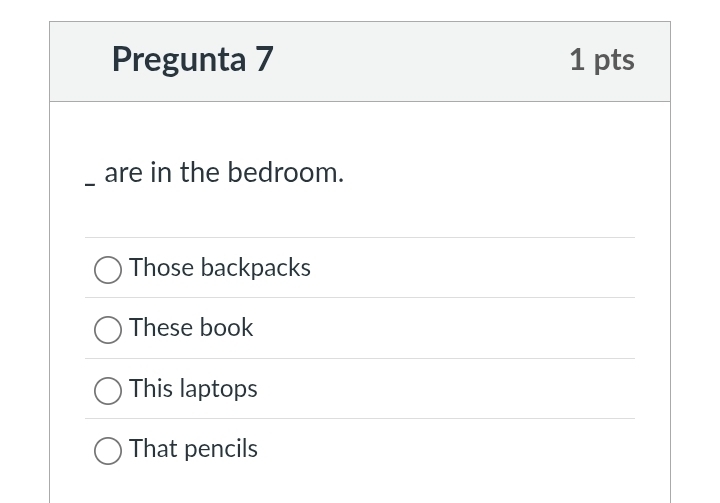Click the word "laptops" in third answer
Screen dimensions: 720x503
point(219,389)
